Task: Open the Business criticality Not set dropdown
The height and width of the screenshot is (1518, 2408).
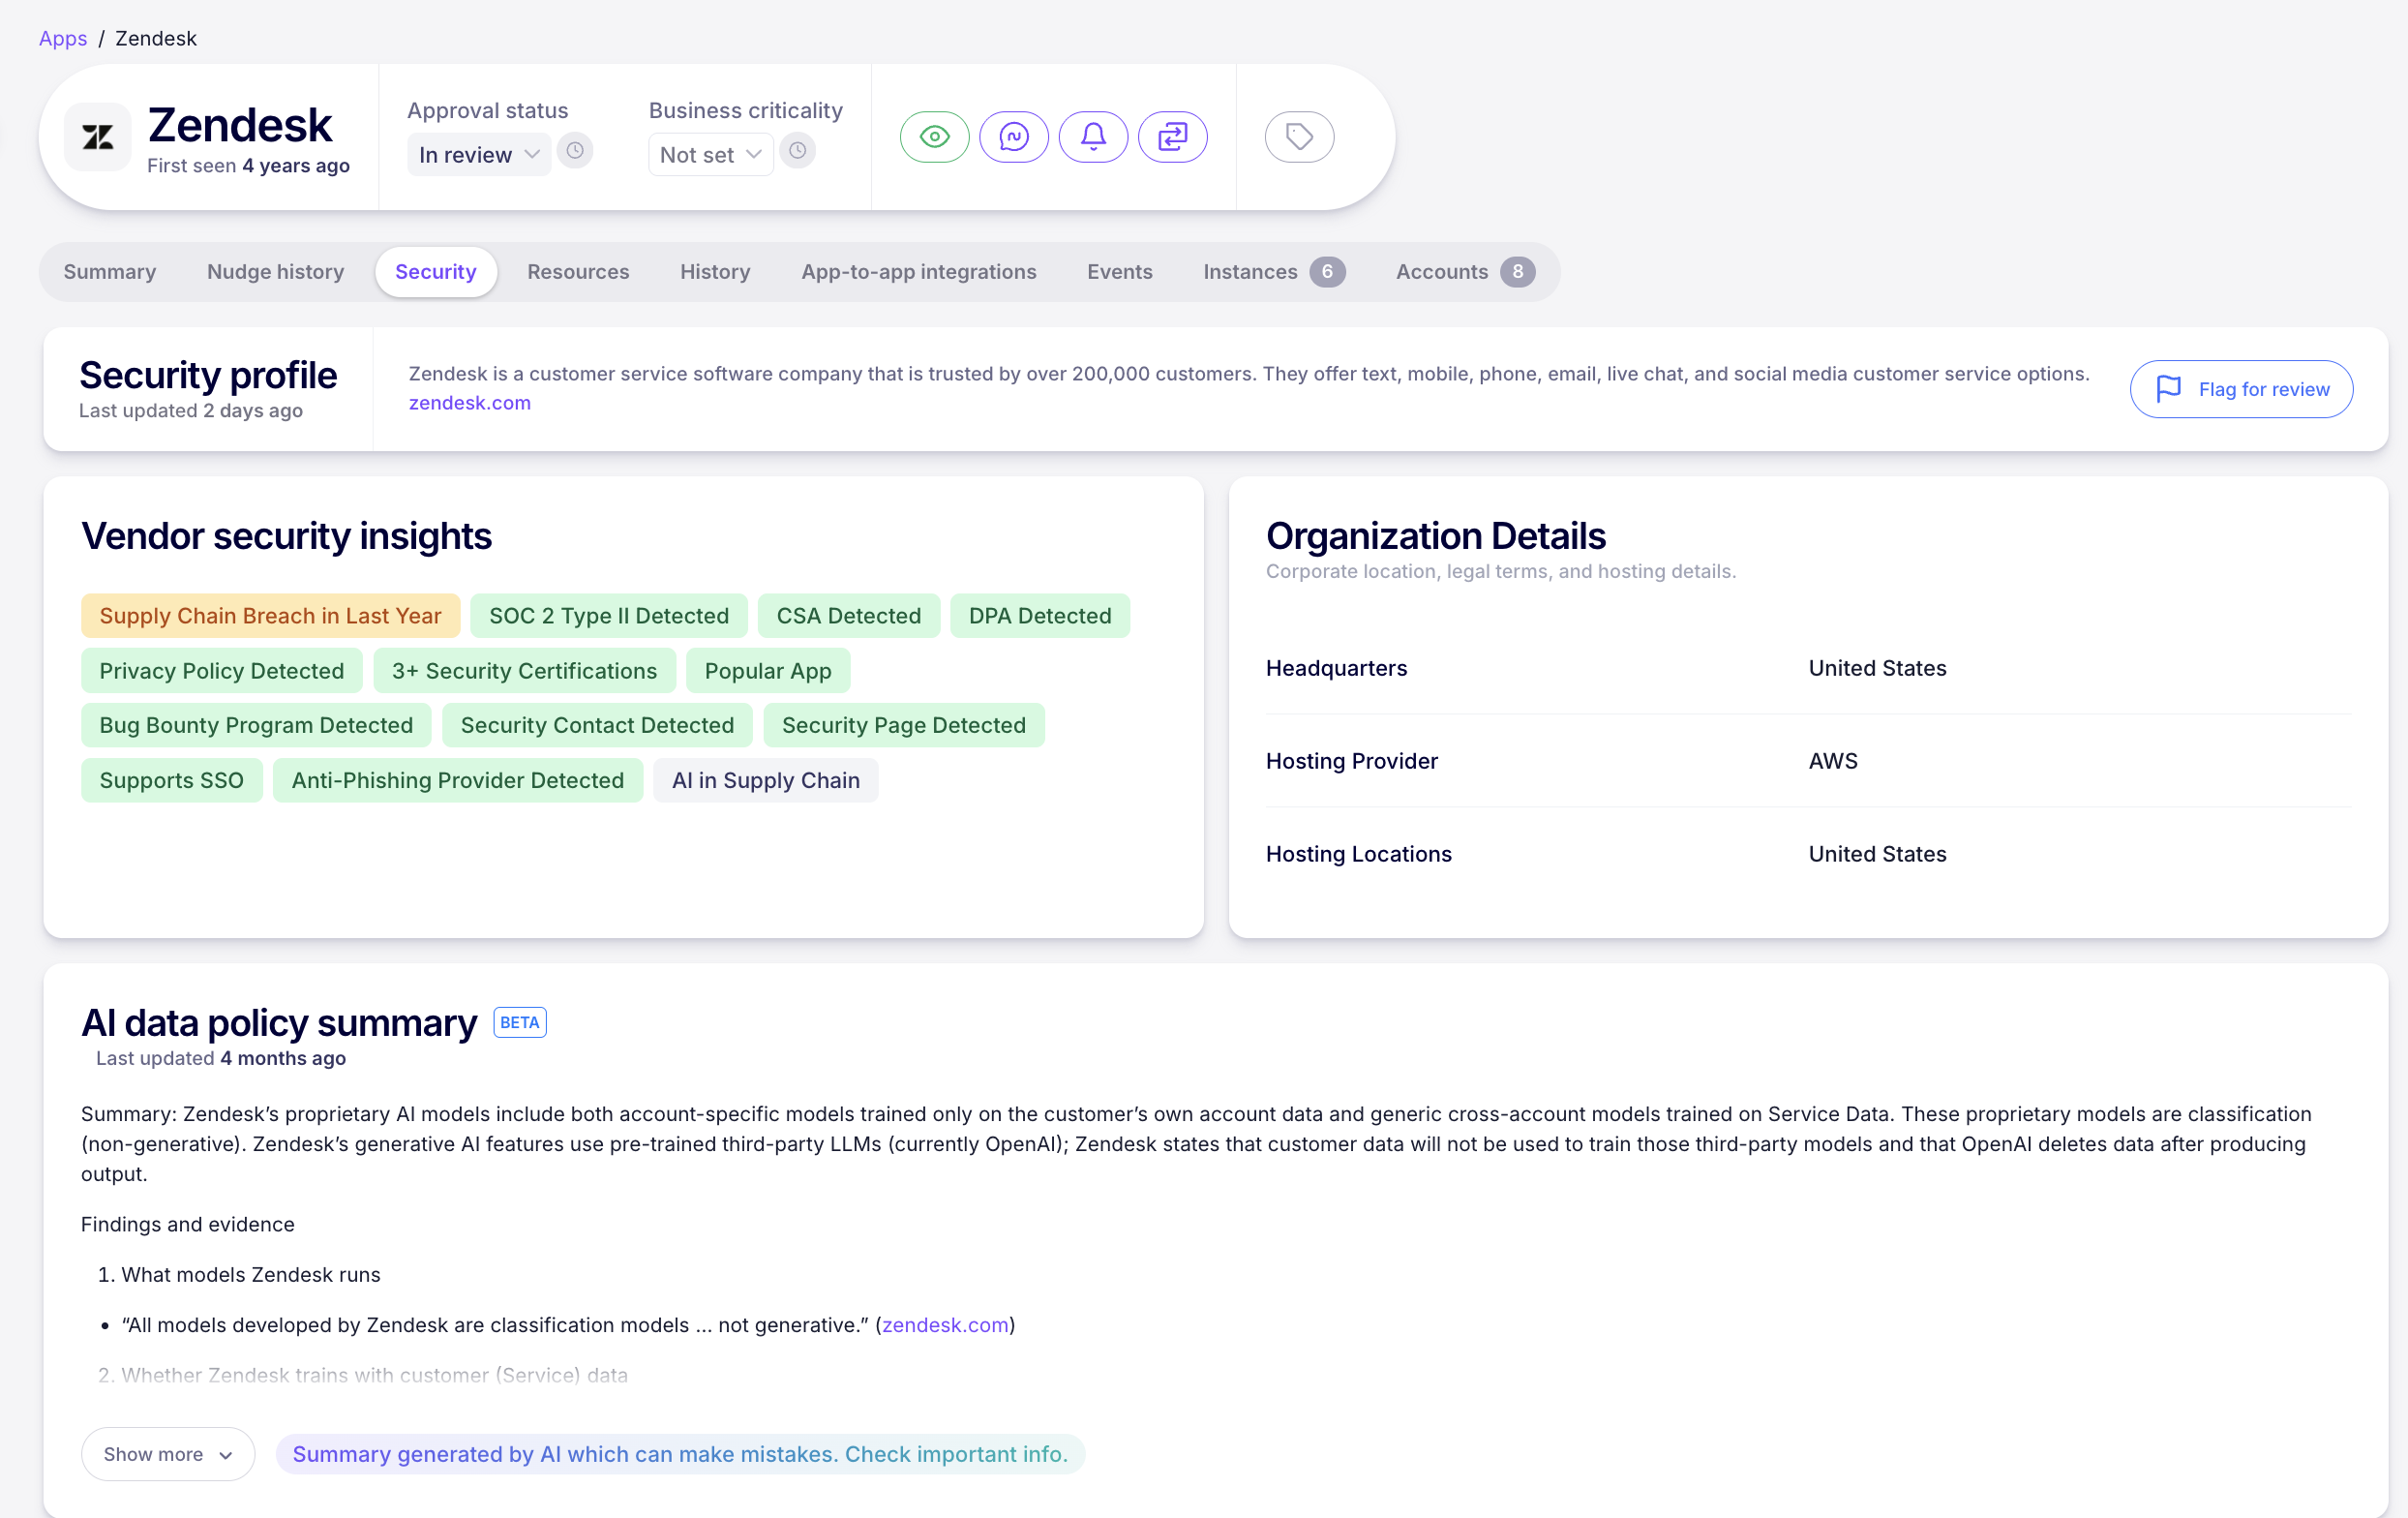Action: (x=710, y=154)
